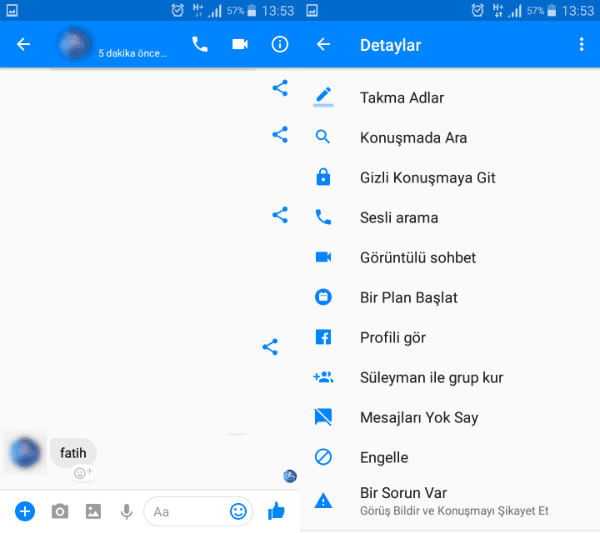Viewport: 600px width, 533px height.
Task: Open the emoji picker smiley icon
Action: pyautogui.click(x=238, y=511)
